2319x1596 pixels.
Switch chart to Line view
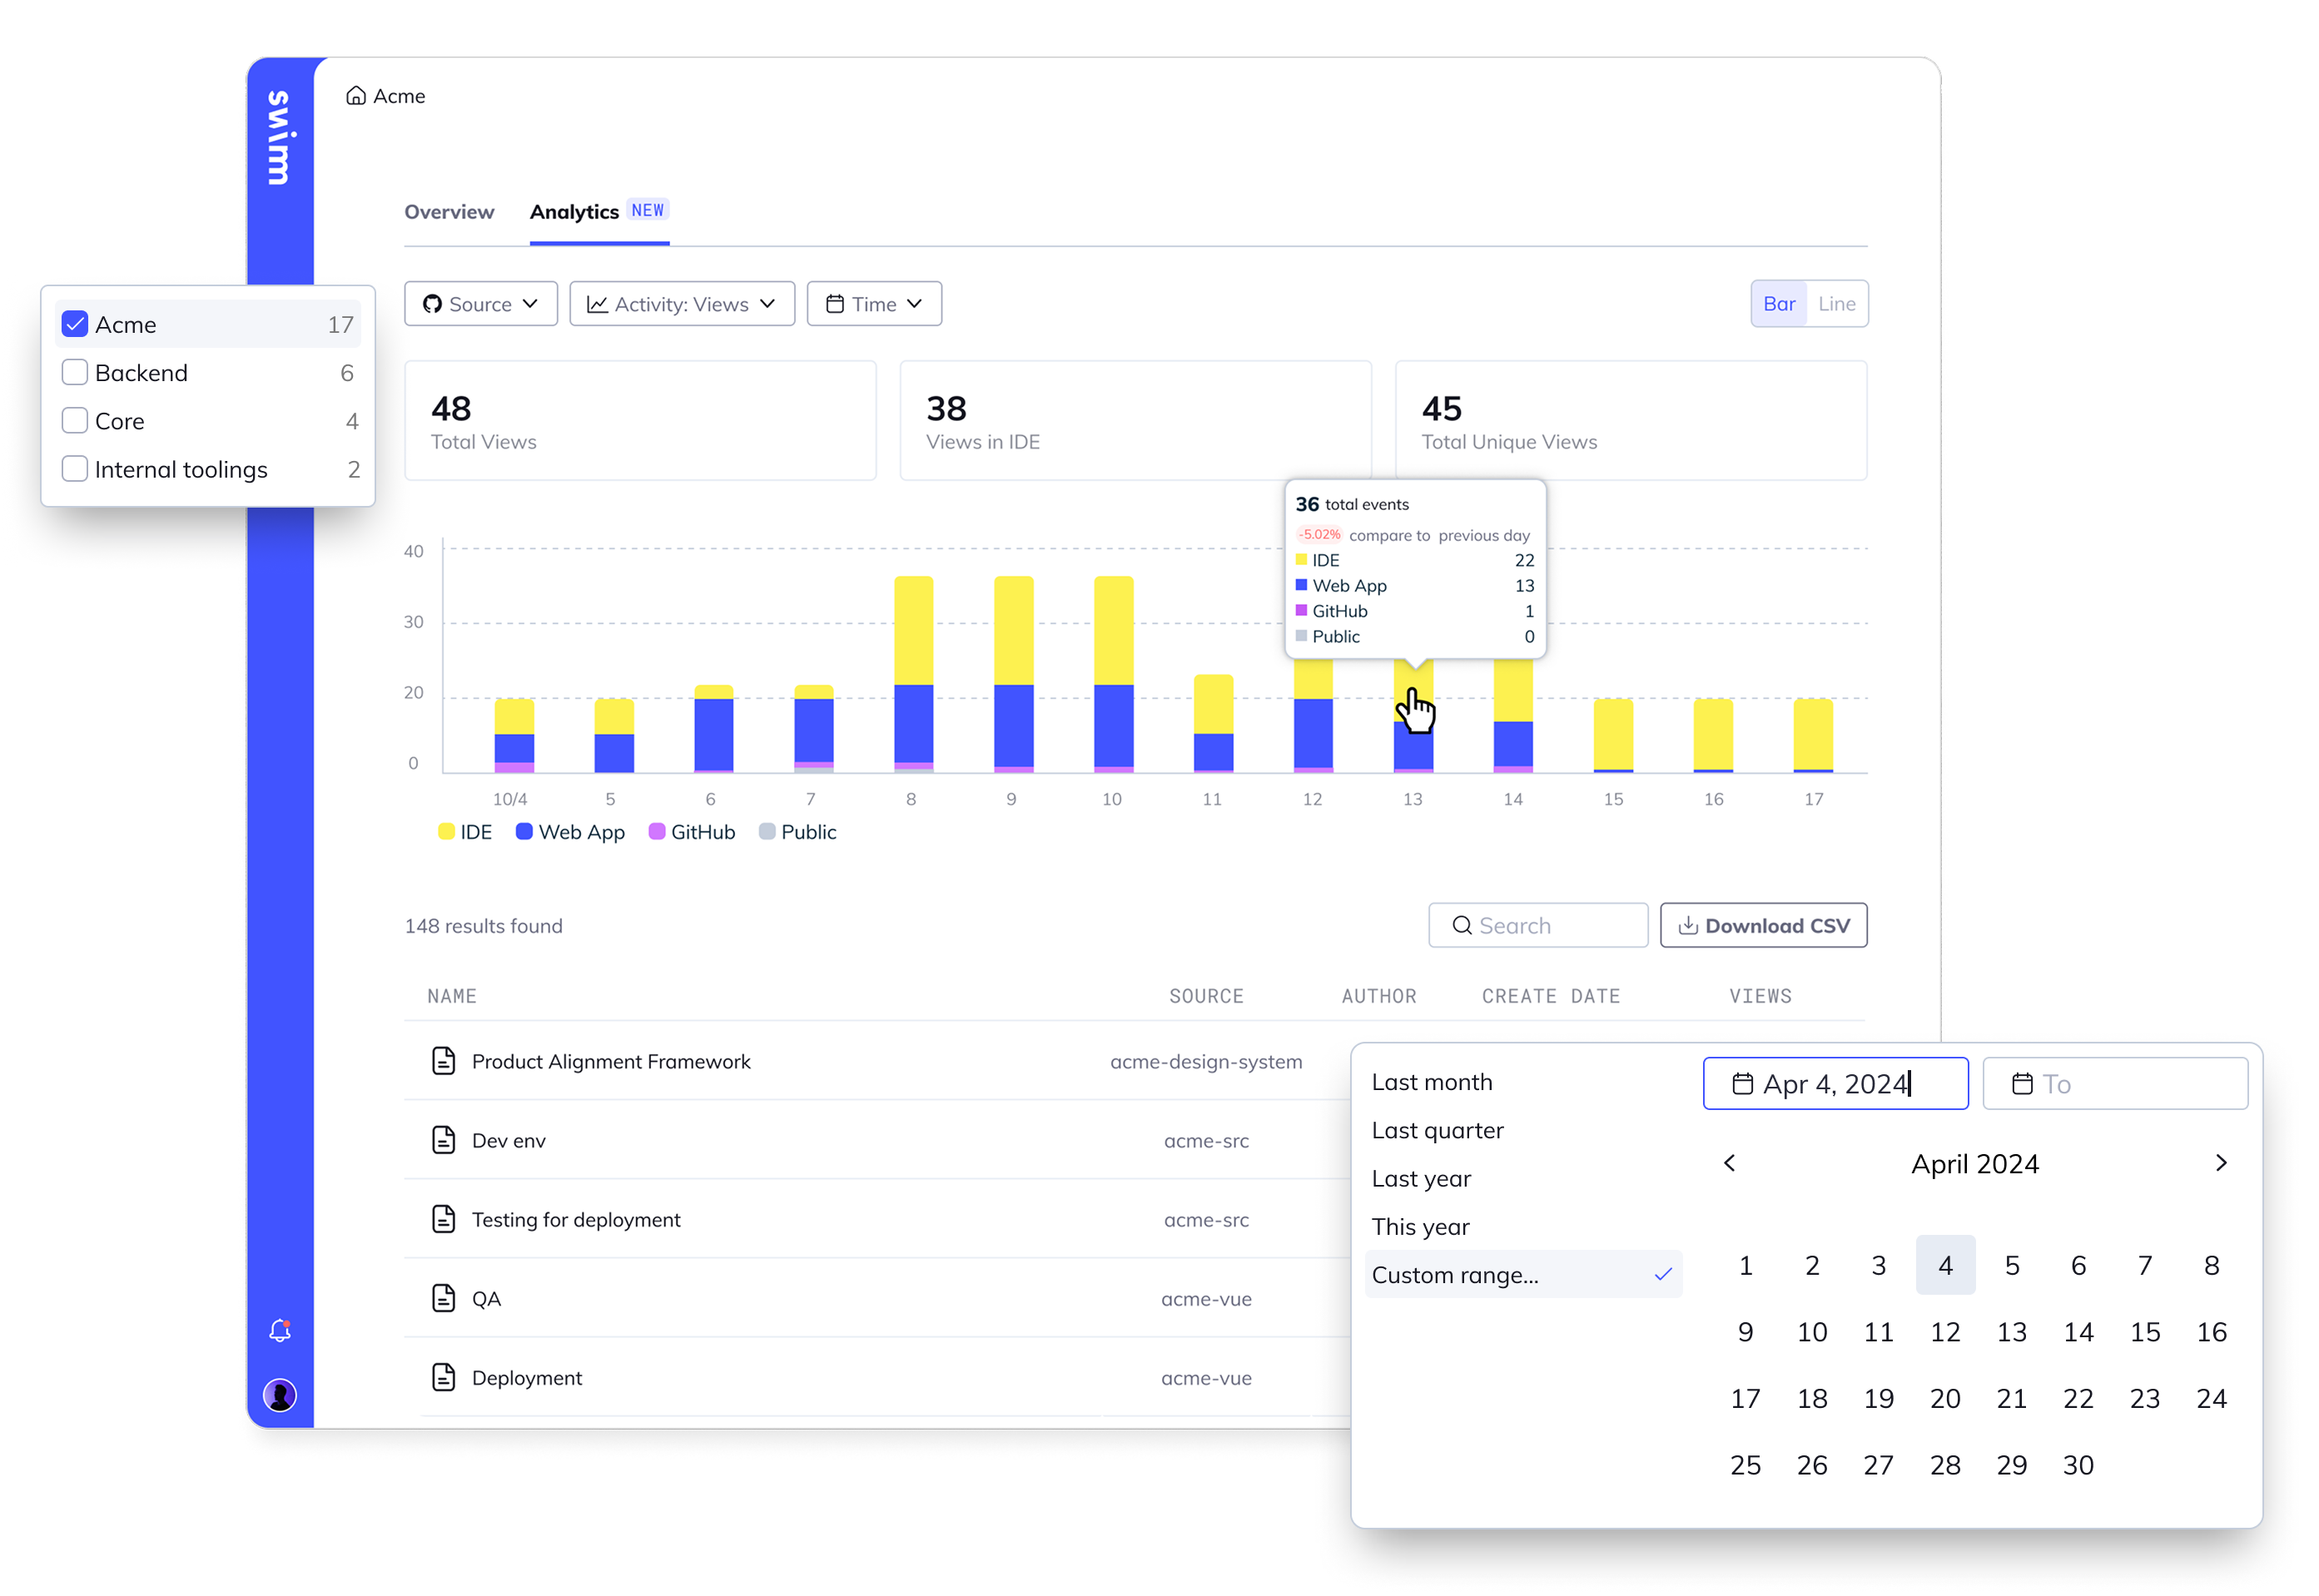tap(1837, 304)
